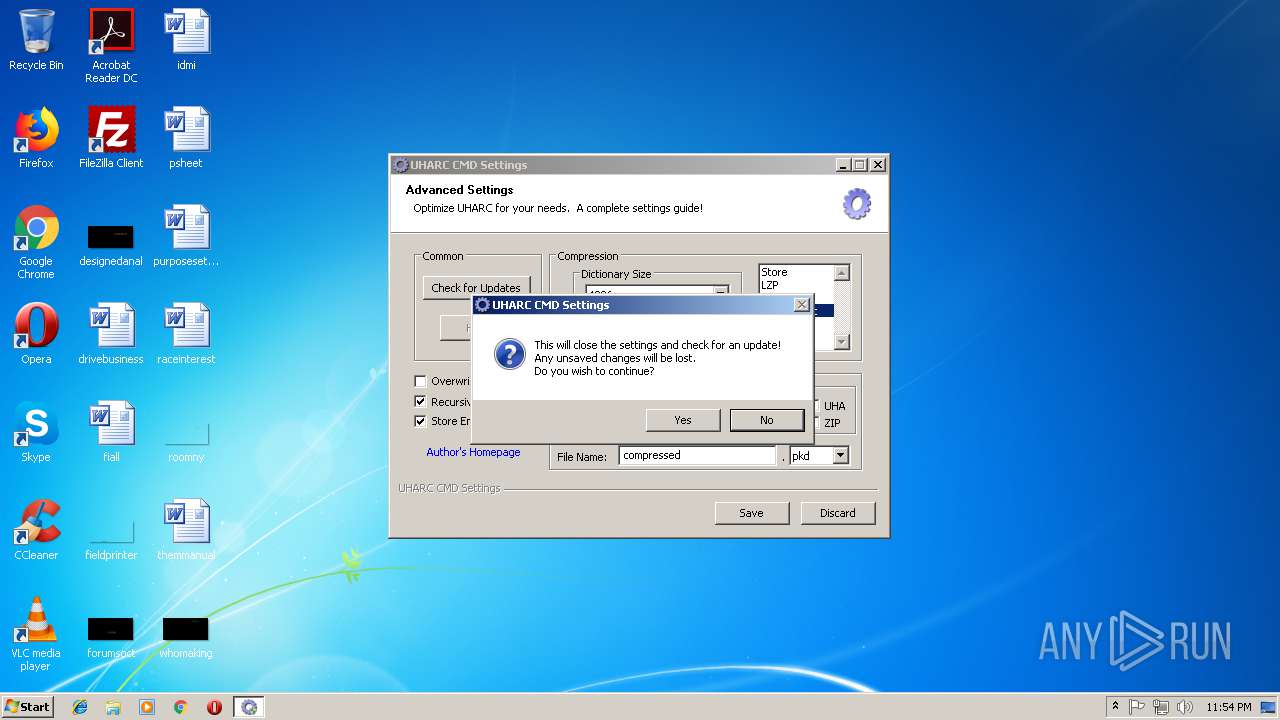Open VLC media player shortcut
Screen dimensions: 1280x720
coord(36,634)
